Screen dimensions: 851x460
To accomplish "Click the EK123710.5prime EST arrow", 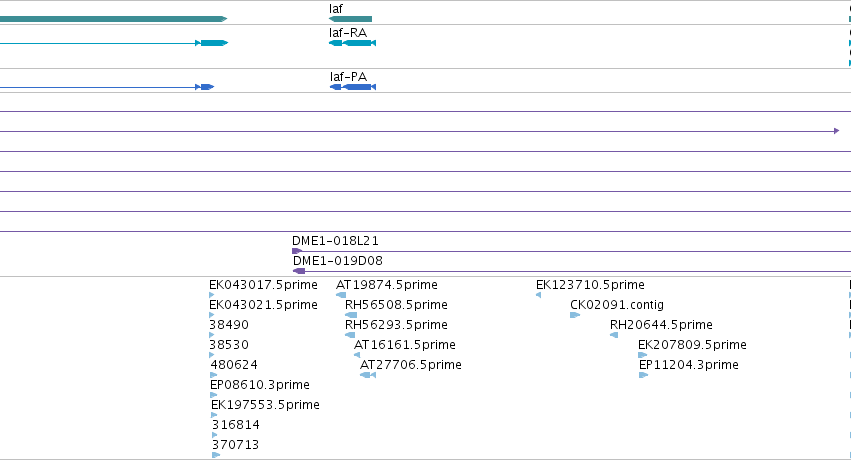I will point(538,295).
